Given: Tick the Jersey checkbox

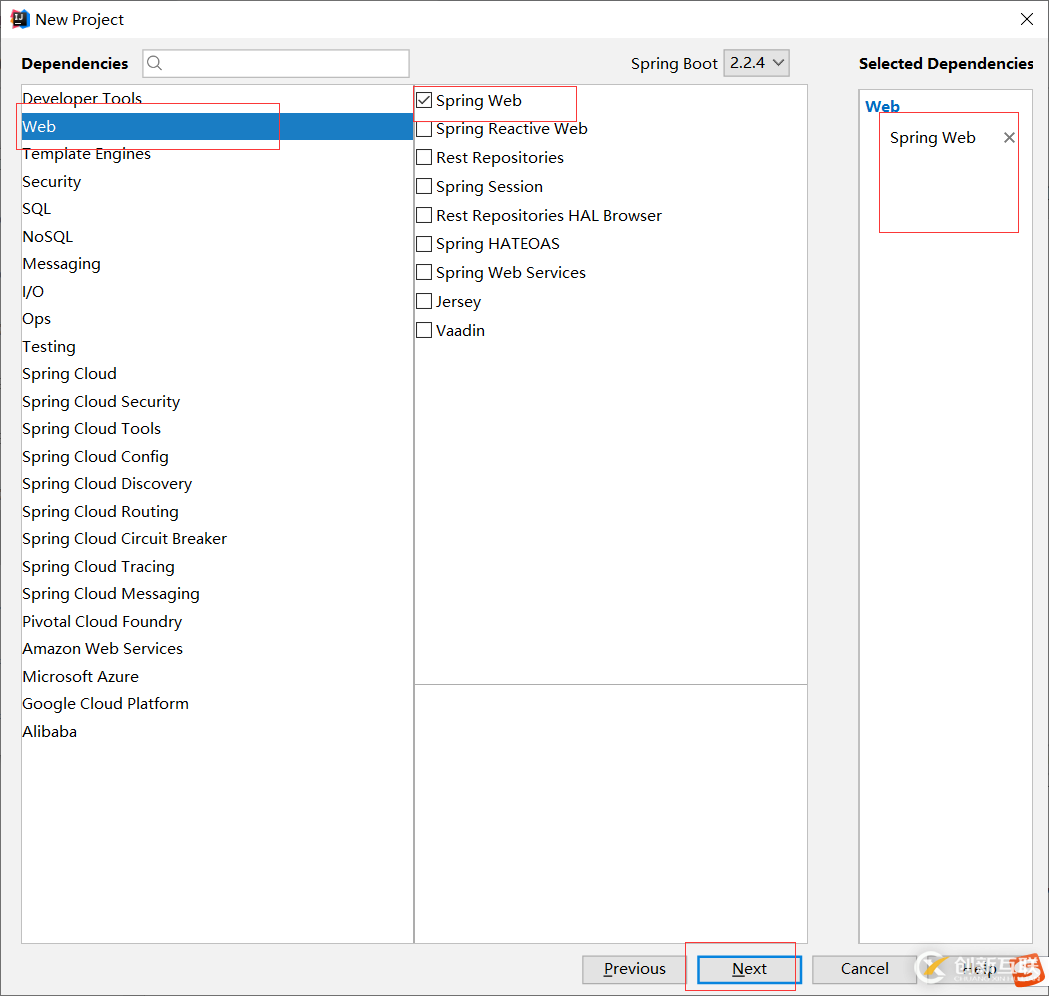Looking at the screenshot, I should click(x=424, y=301).
